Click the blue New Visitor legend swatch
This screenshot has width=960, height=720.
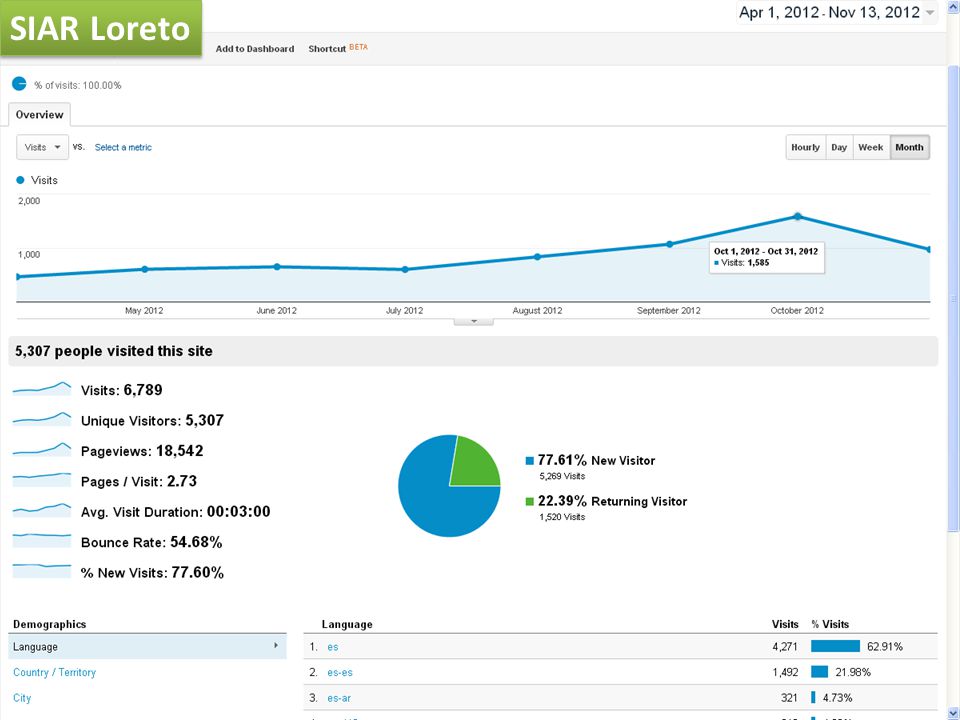[530, 460]
